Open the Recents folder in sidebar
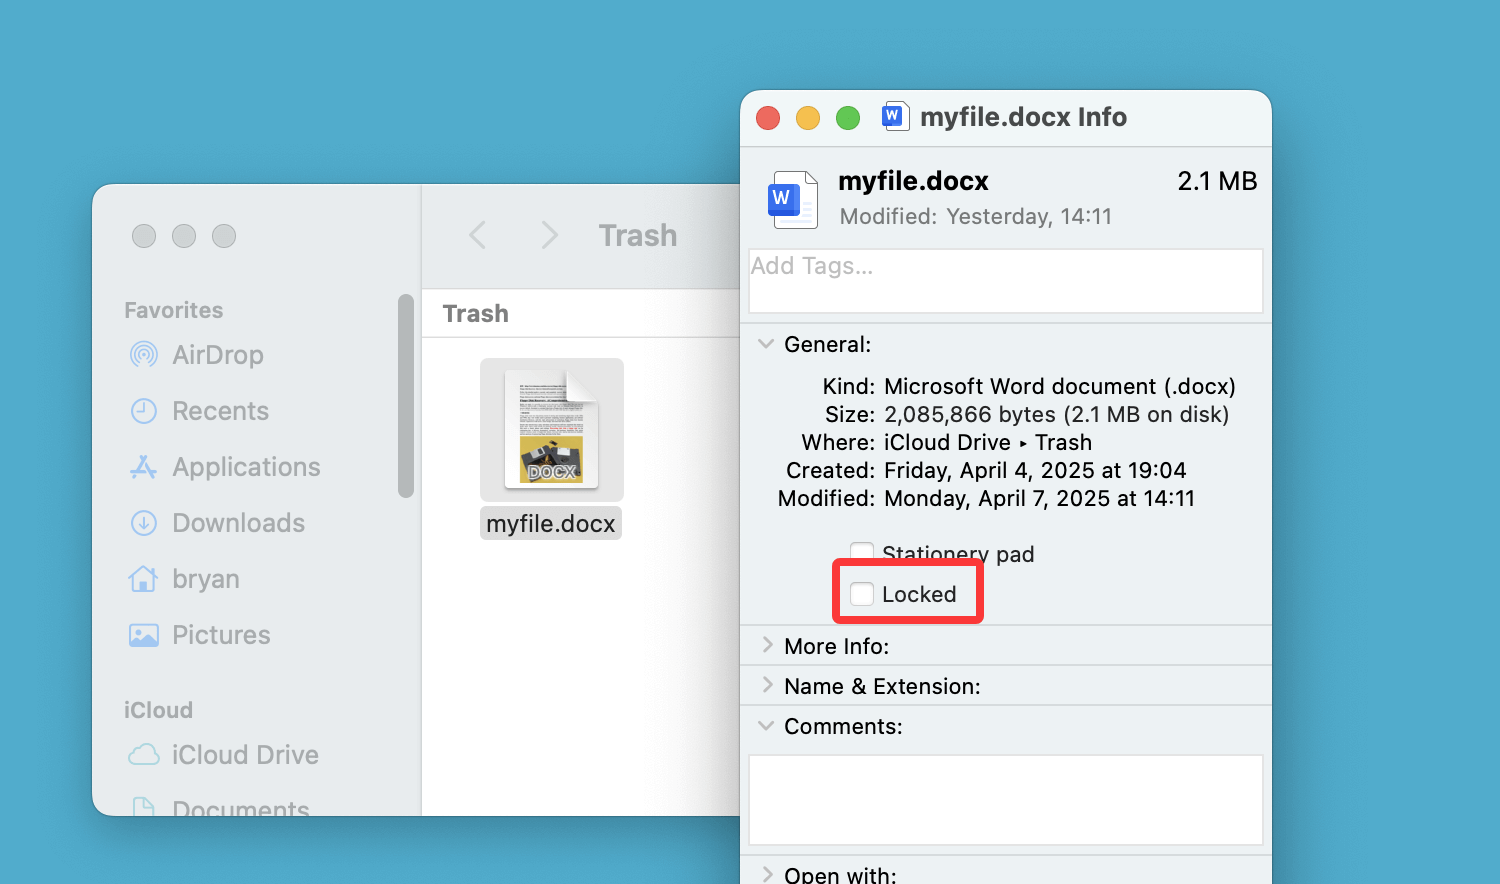The image size is (1500, 884). point(220,411)
